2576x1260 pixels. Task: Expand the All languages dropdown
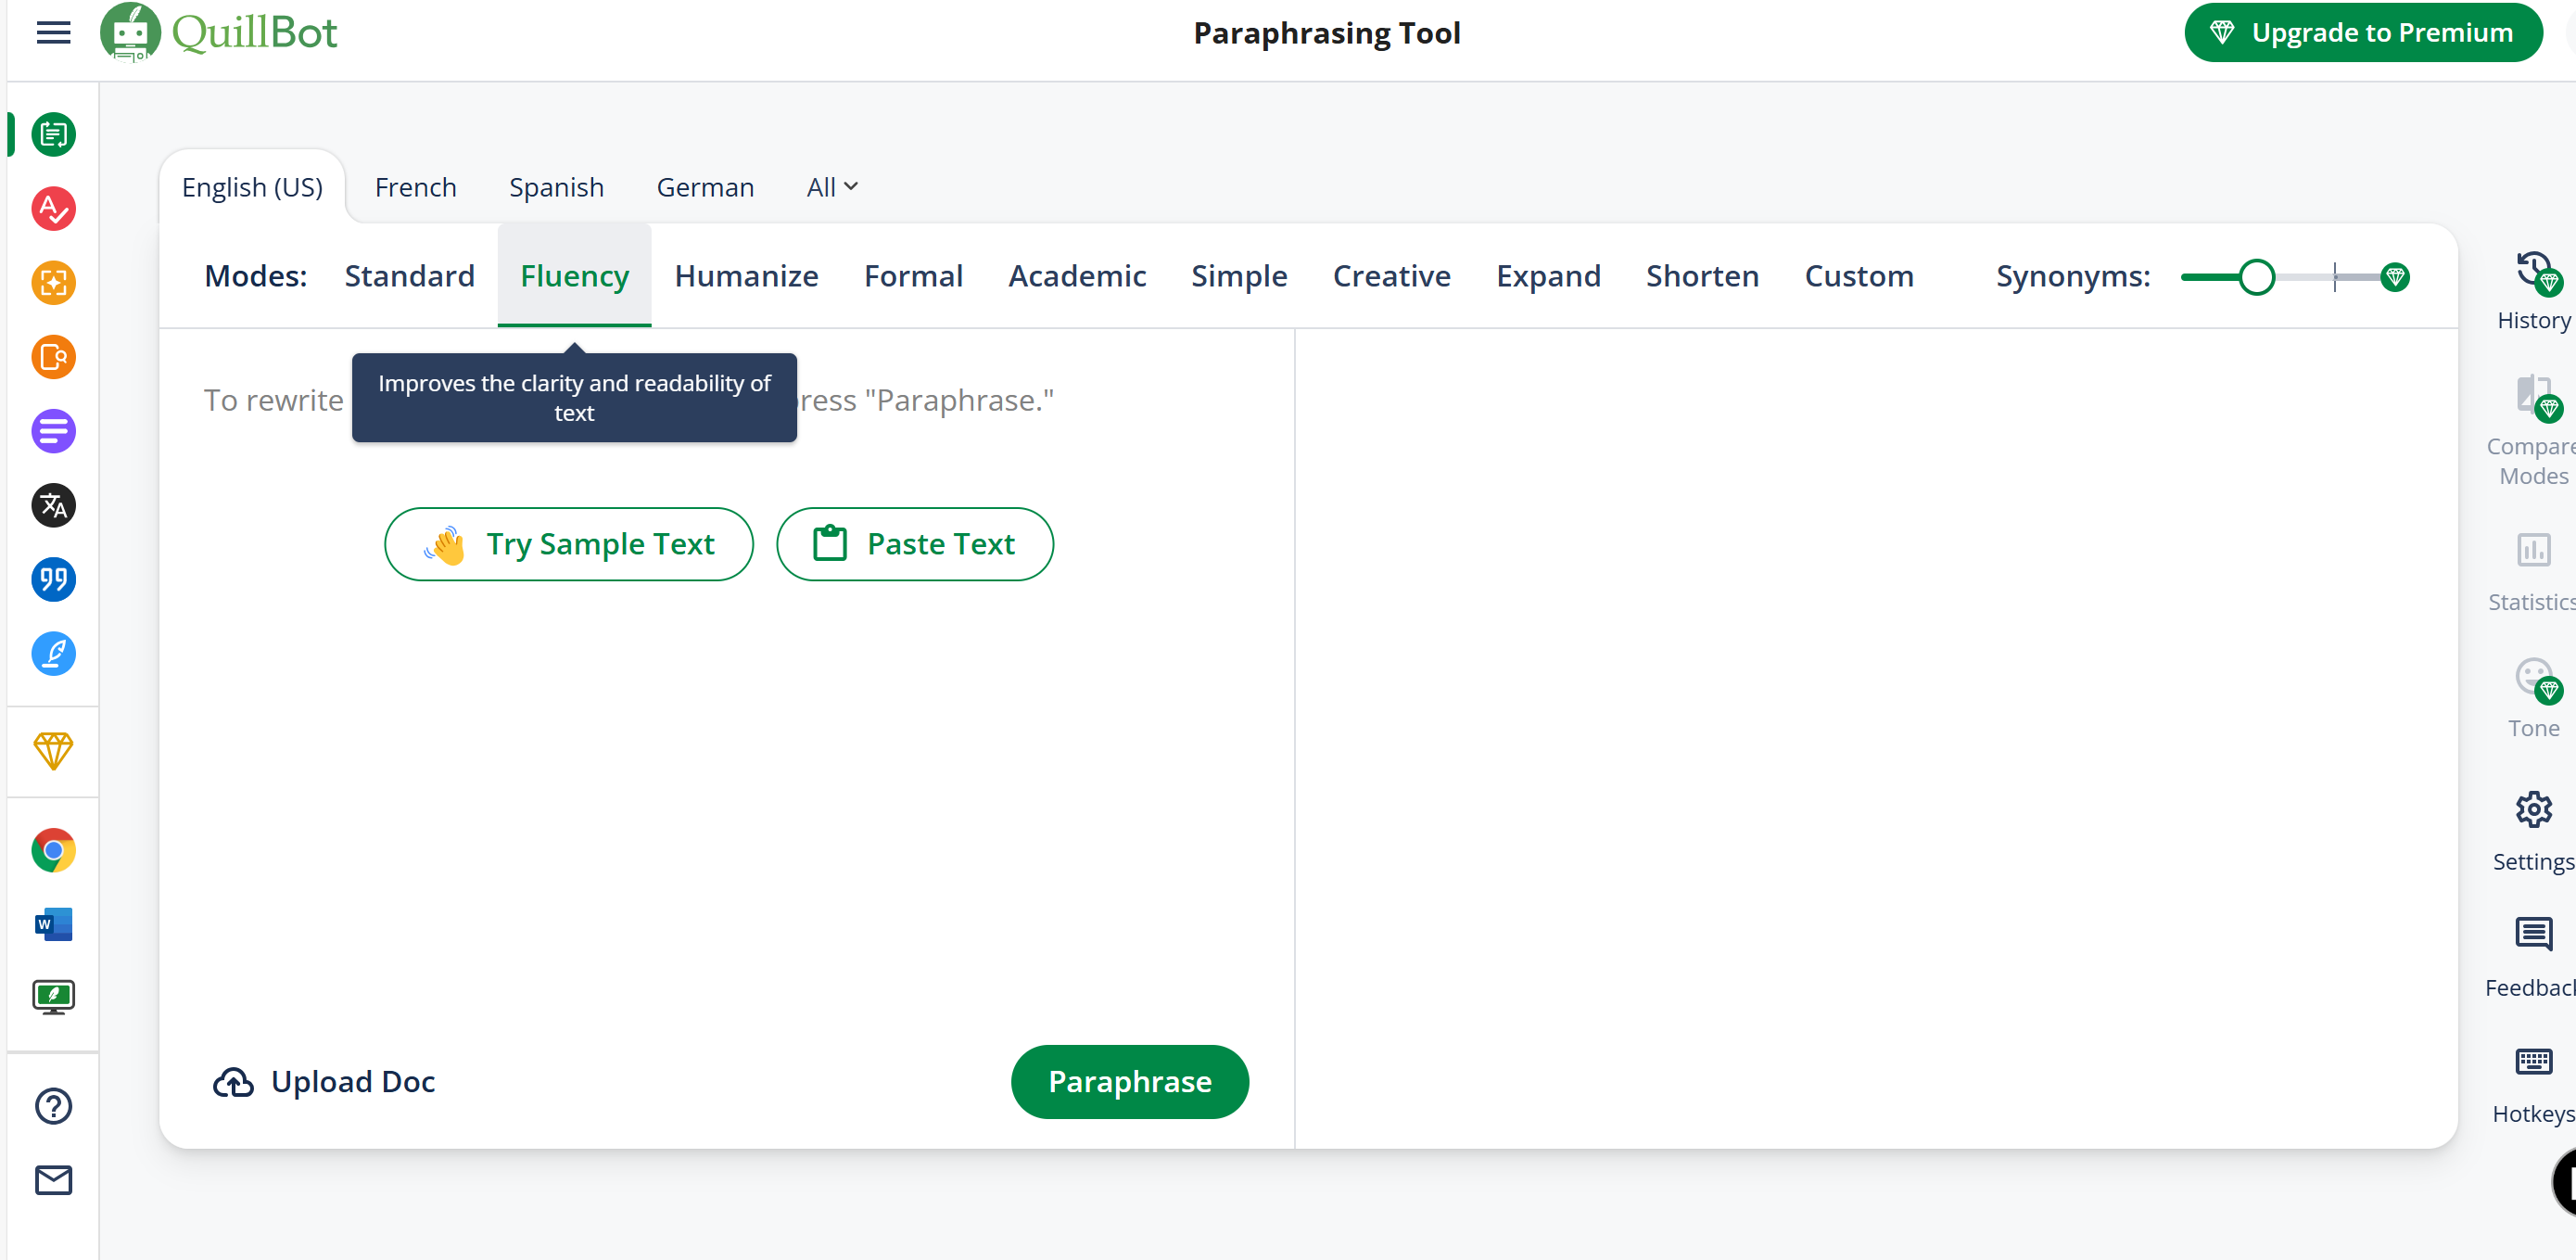tap(832, 187)
